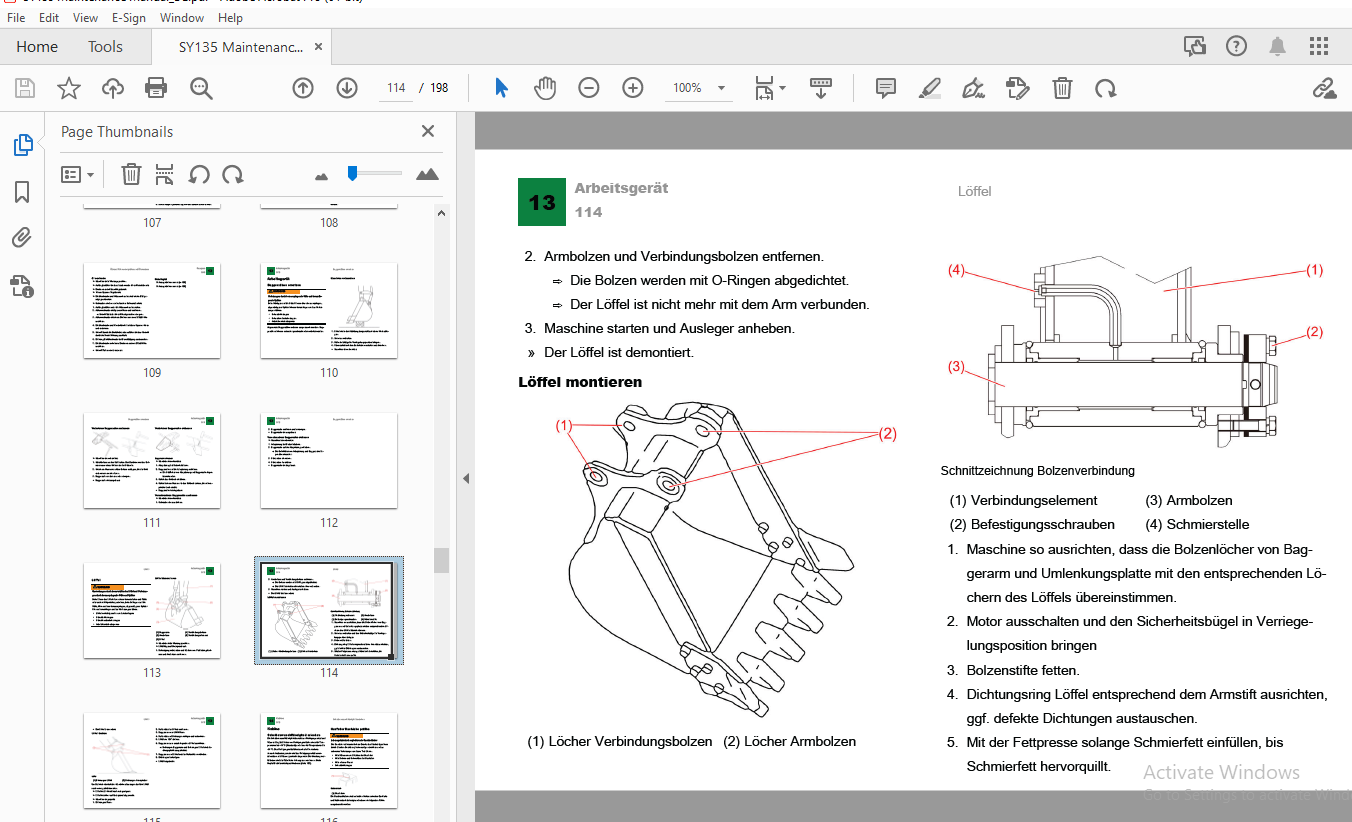This screenshot has width=1352, height=822.
Task: Print the document via printer icon
Action: pos(156,88)
